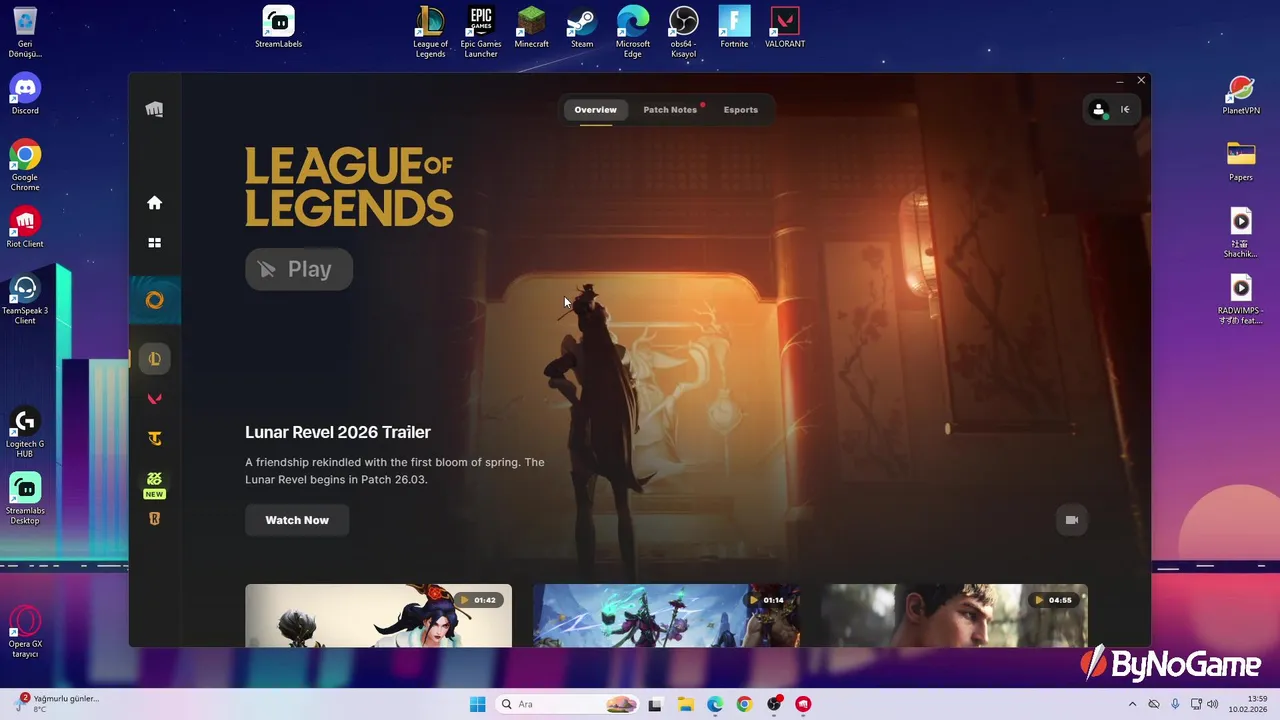Expand hidden system tray icons
The height and width of the screenshot is (720, 1280).
(1132, 704)
